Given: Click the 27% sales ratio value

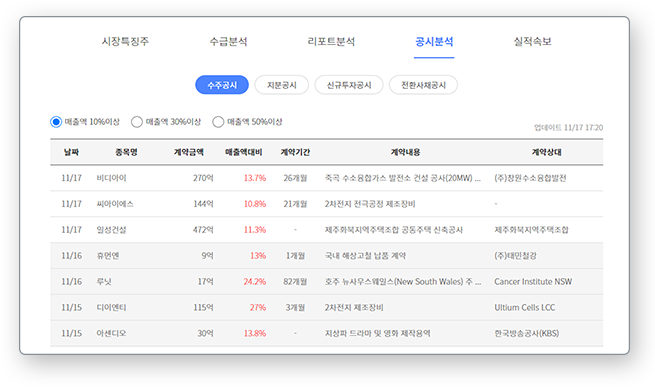Looking at the screenshot, I should coord(258,308).
